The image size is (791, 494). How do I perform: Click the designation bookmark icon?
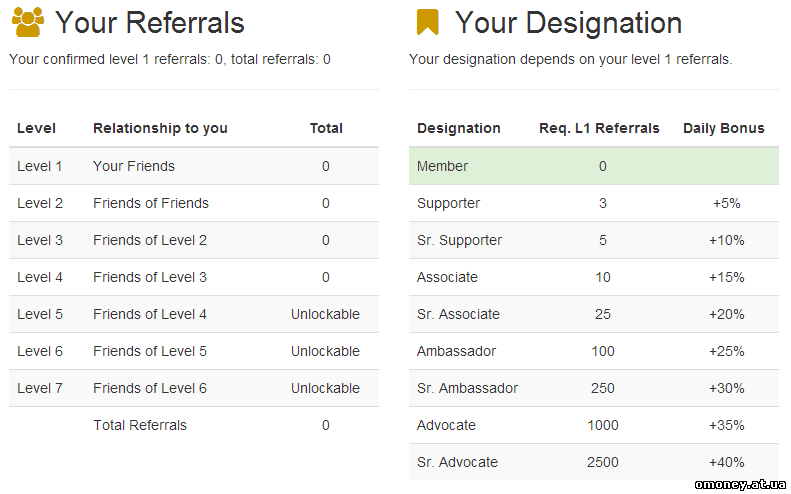point(427,23)
